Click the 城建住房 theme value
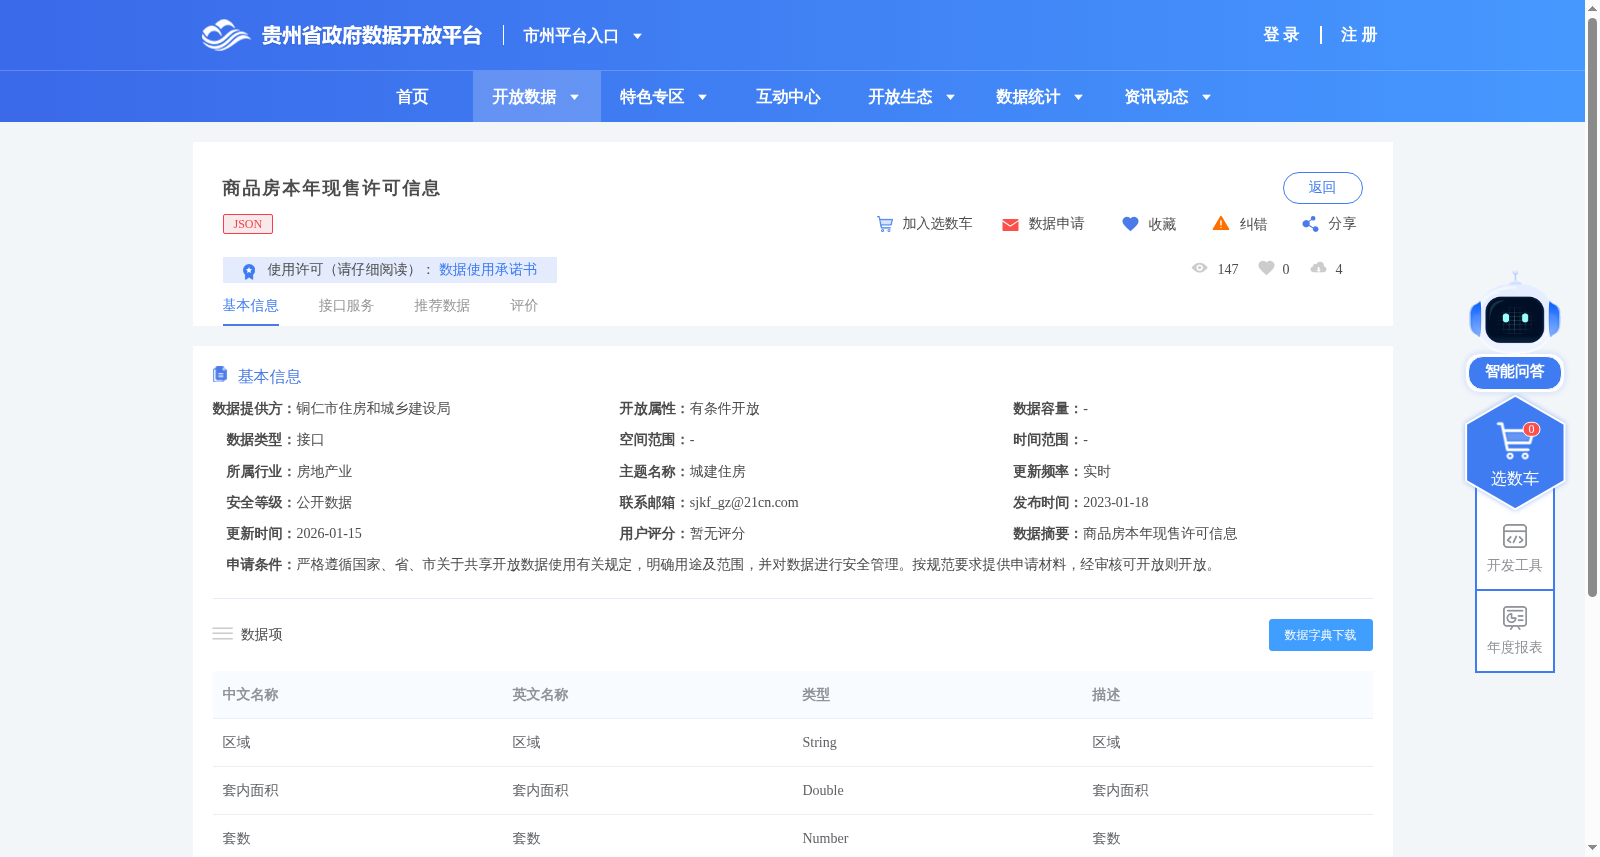This screenshot has width=1600, height=857. point(717,472)
